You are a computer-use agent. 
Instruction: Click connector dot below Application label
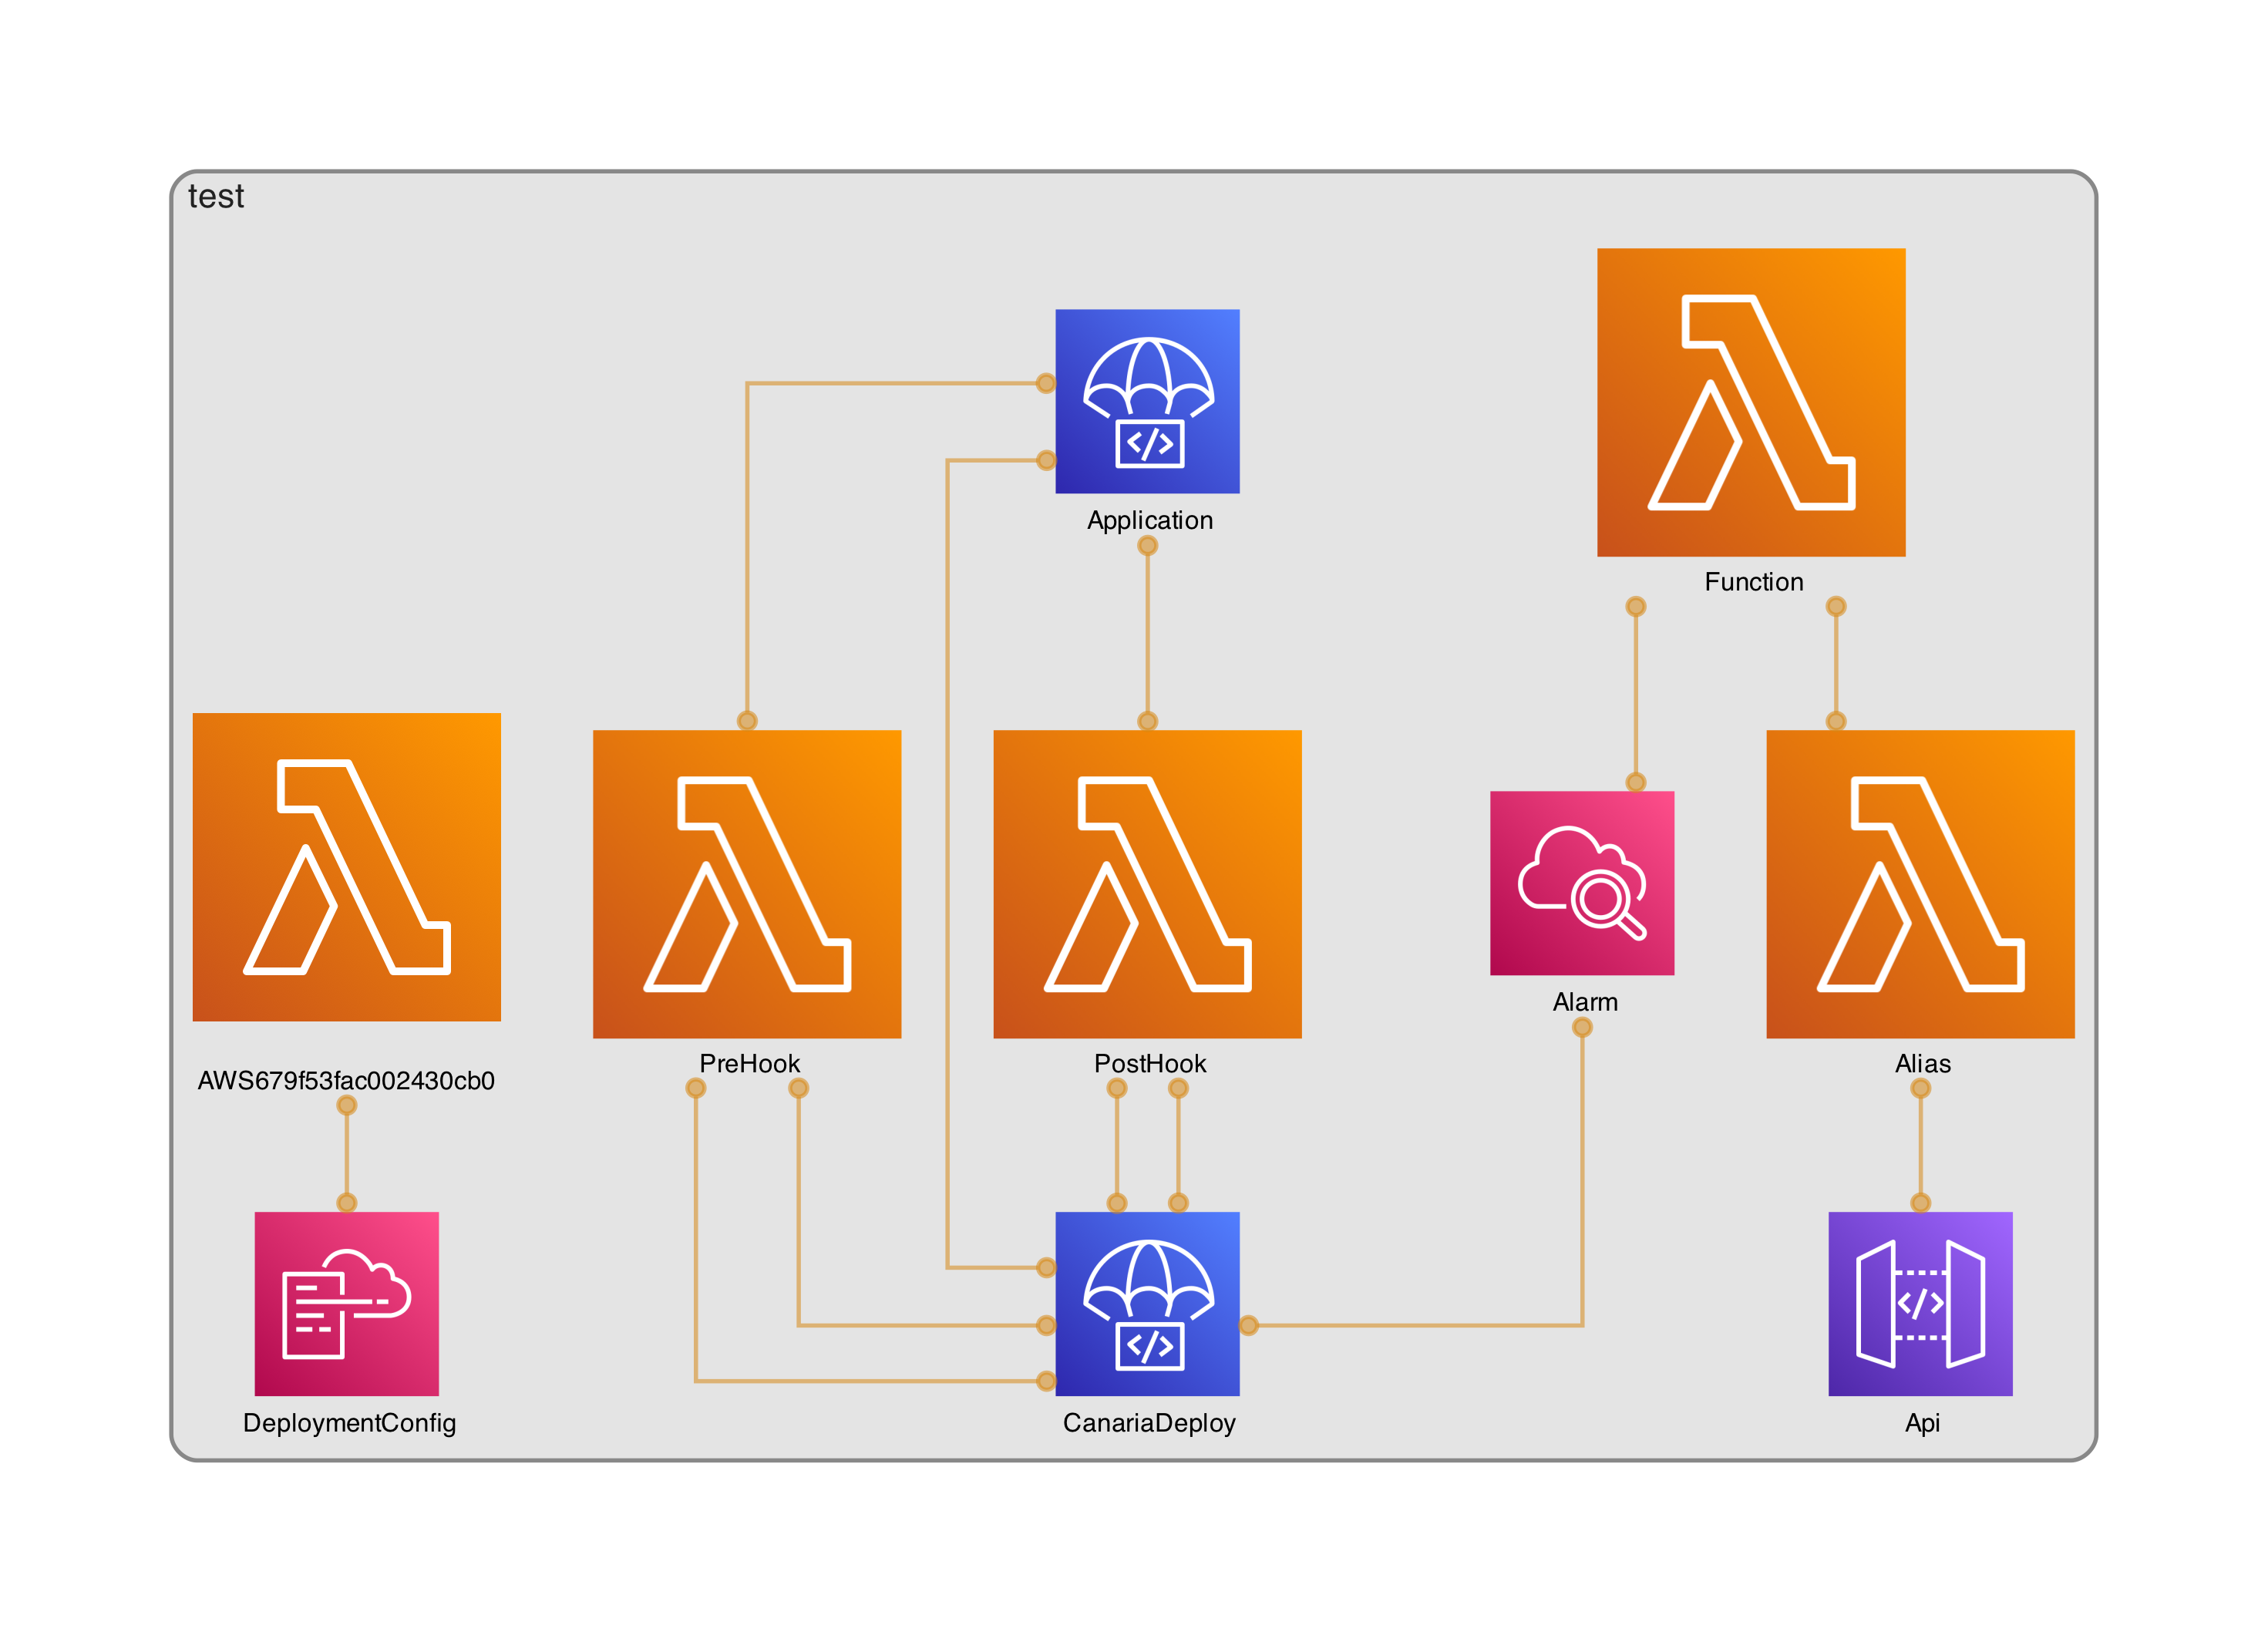(1147, 545)
